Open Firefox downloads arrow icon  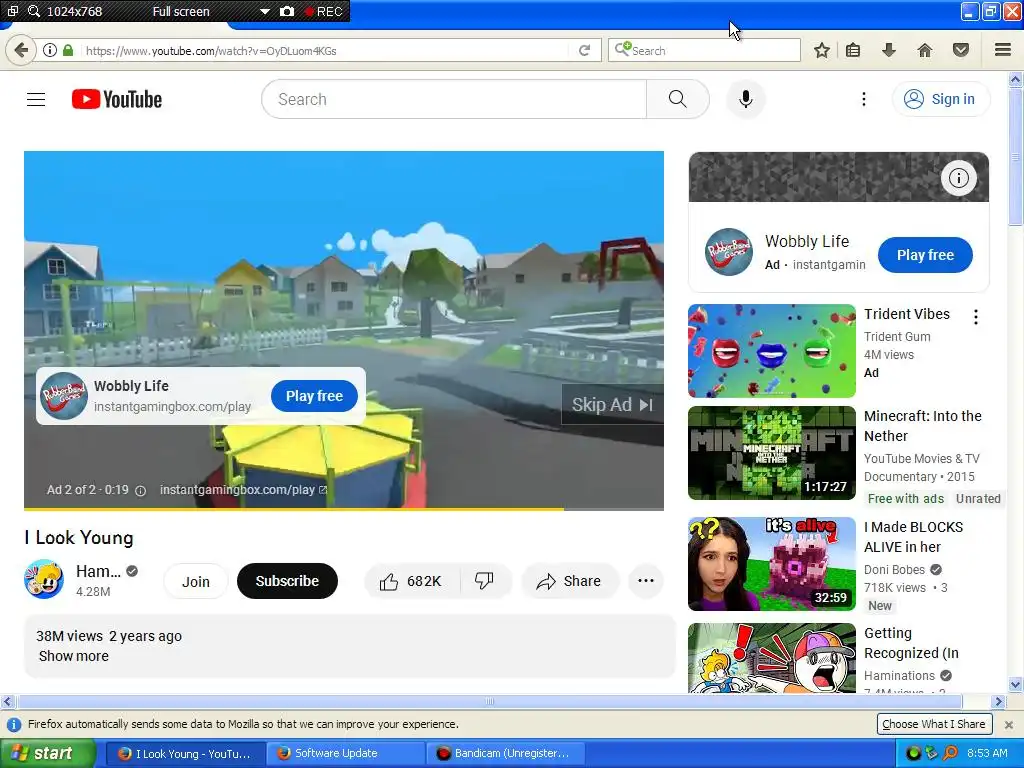(888, 50)
